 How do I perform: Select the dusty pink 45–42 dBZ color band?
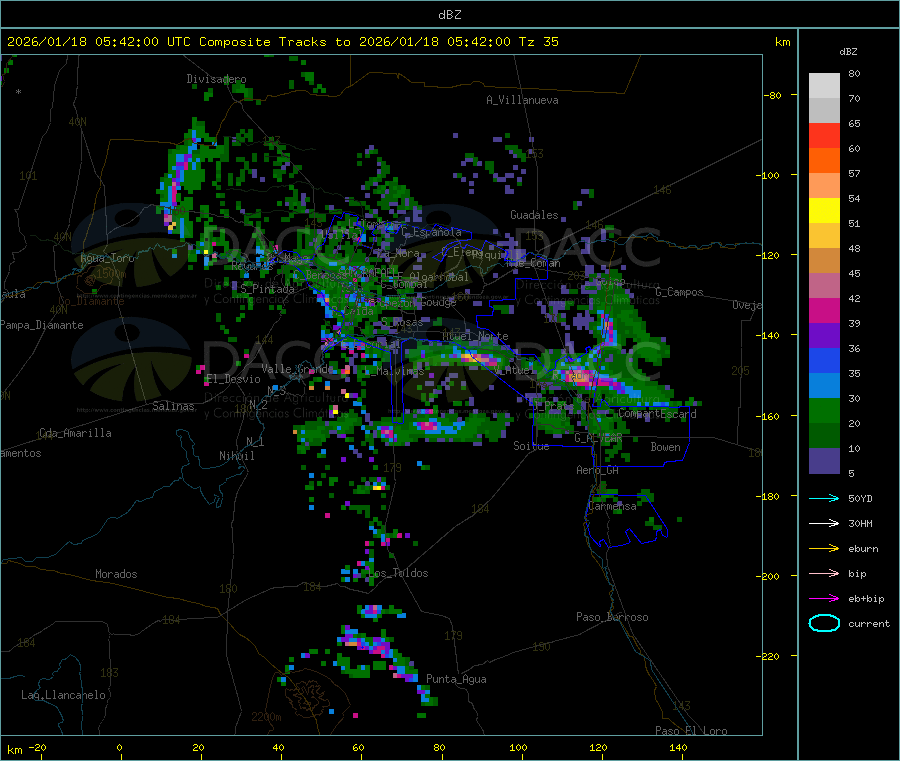pyautogui.click(x=824, y=285)
